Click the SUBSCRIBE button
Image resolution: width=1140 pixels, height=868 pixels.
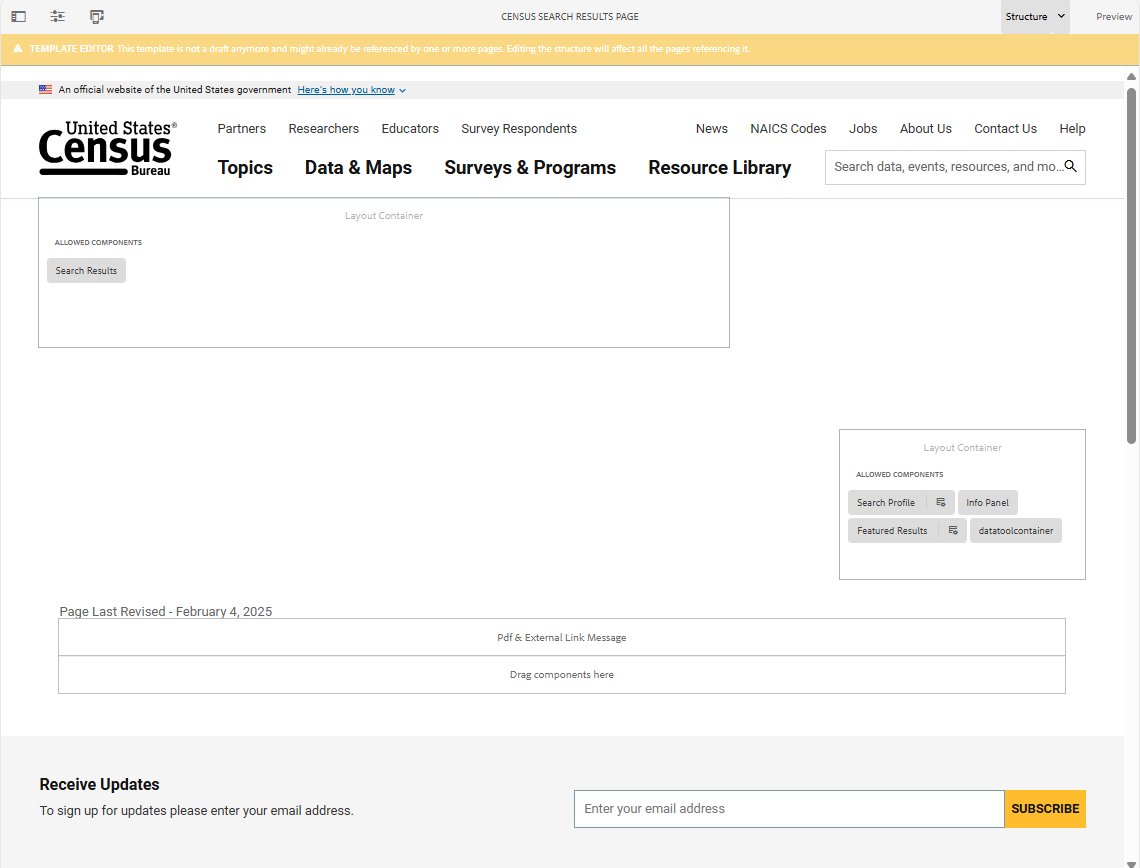point(1044,808)
